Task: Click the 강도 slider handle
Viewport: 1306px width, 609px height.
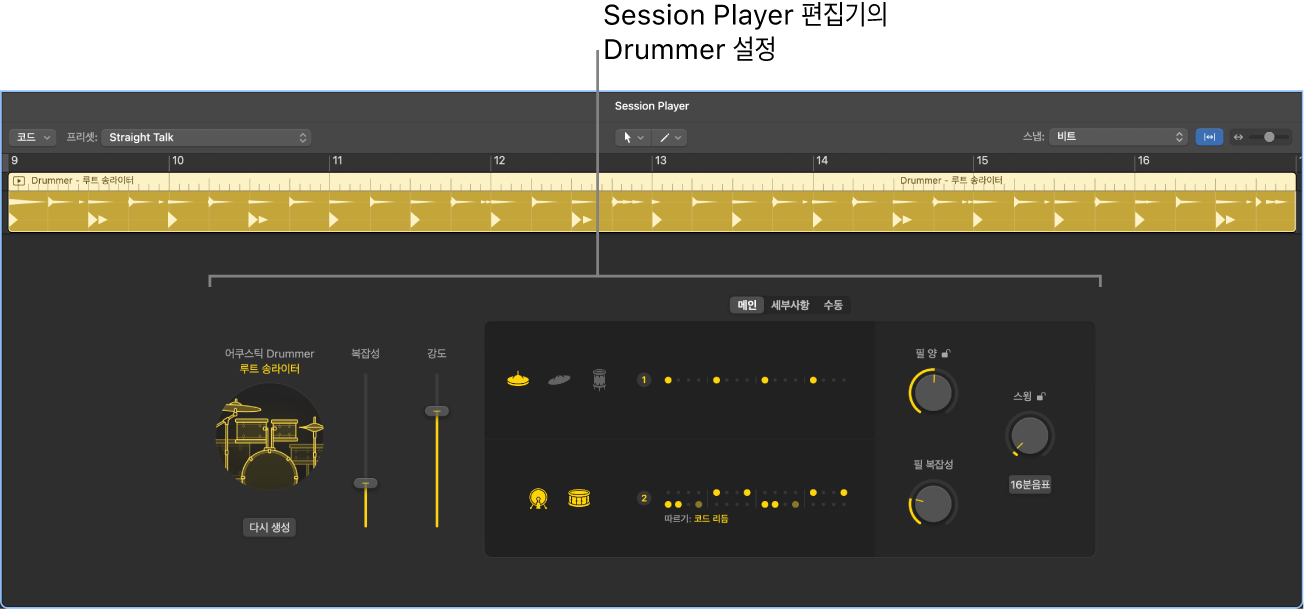Action: (x=437, y=411)
